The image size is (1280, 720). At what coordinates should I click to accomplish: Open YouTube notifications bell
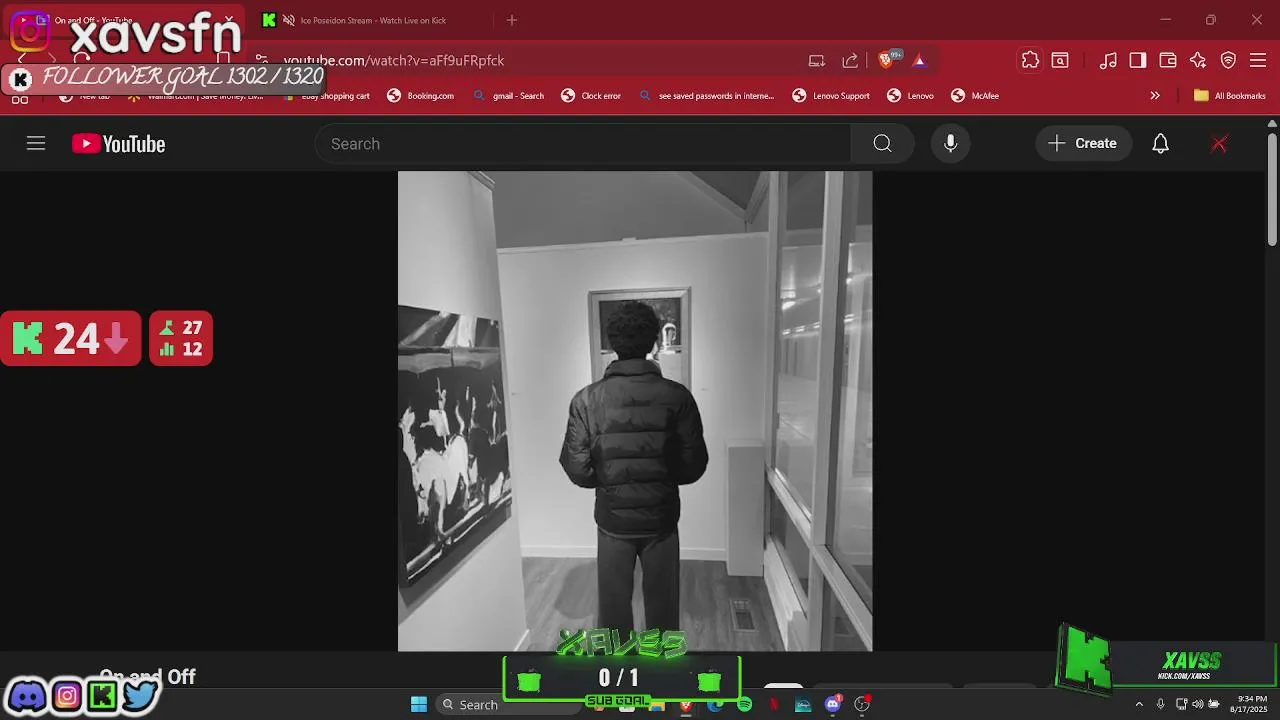[x=1160, y=144]
